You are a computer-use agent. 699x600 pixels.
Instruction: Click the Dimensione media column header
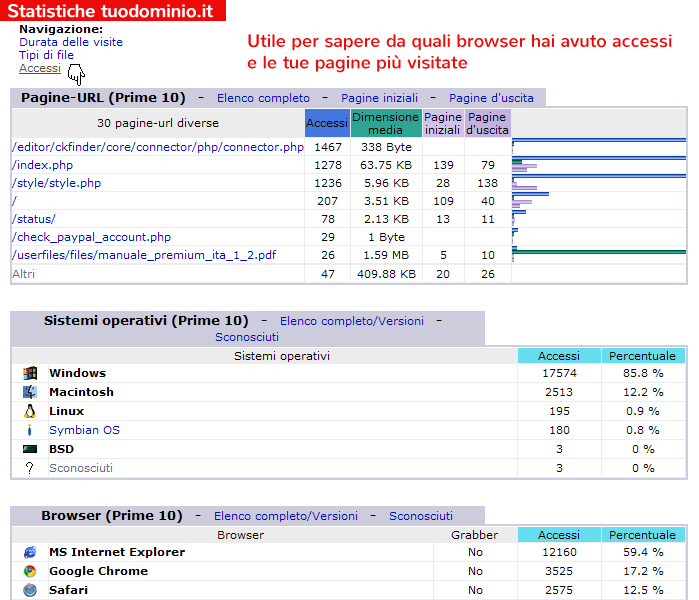pyautogui.click(x=386, y=123)
